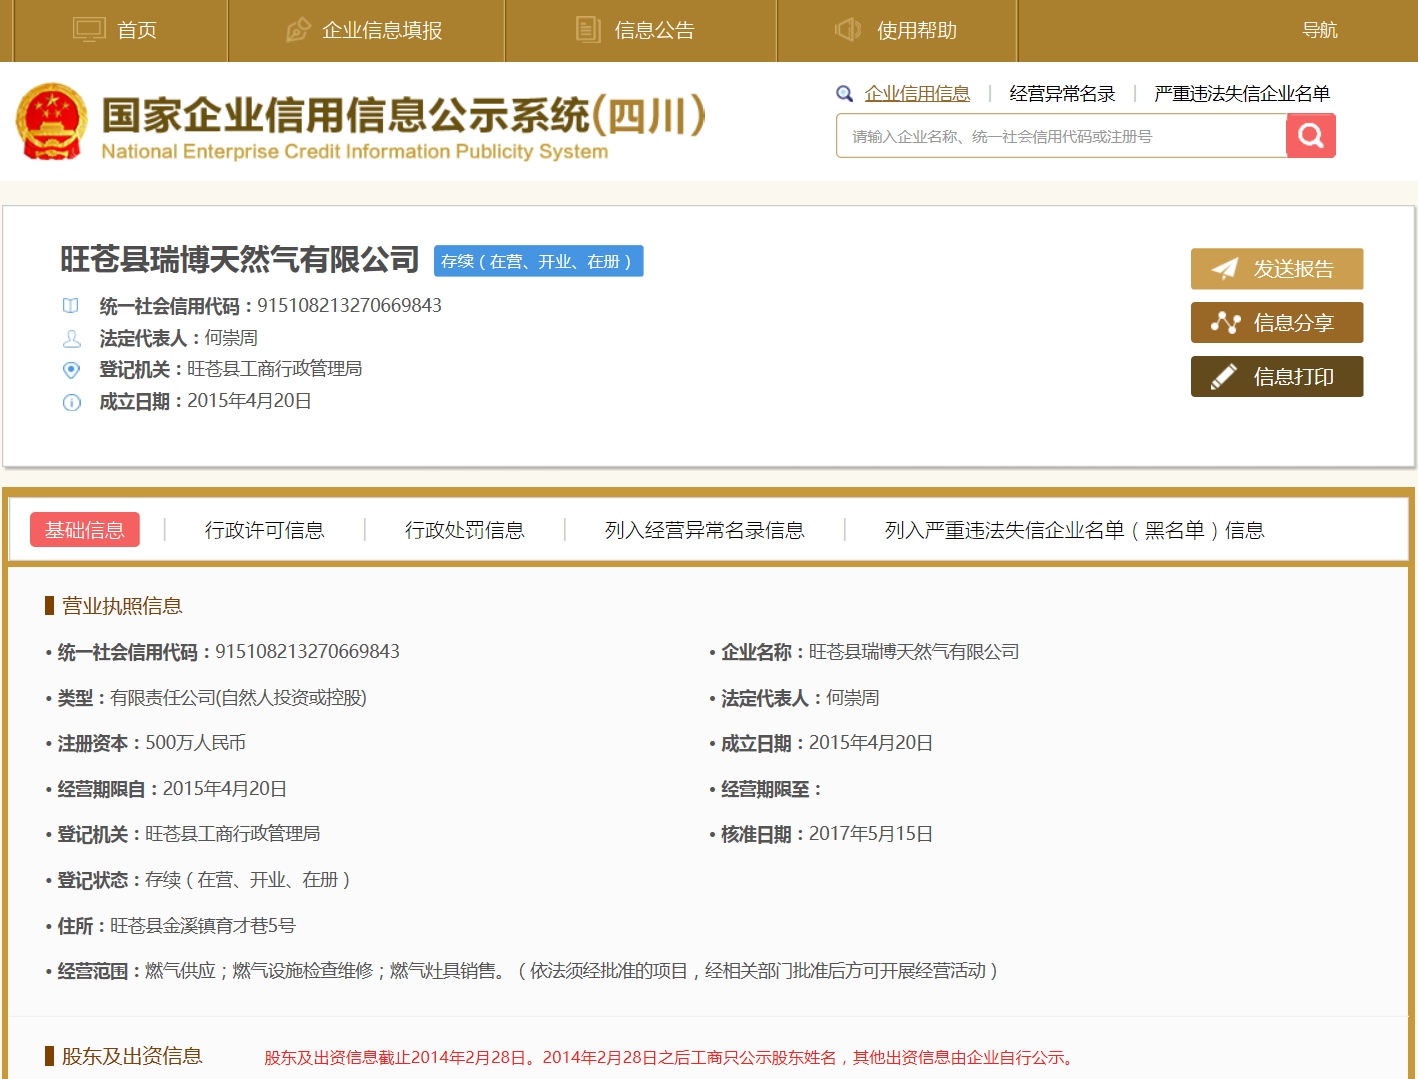1418x1079 pixels.
Task: Click the info icon beside 成立日期
Action: (x=71, y=402)
